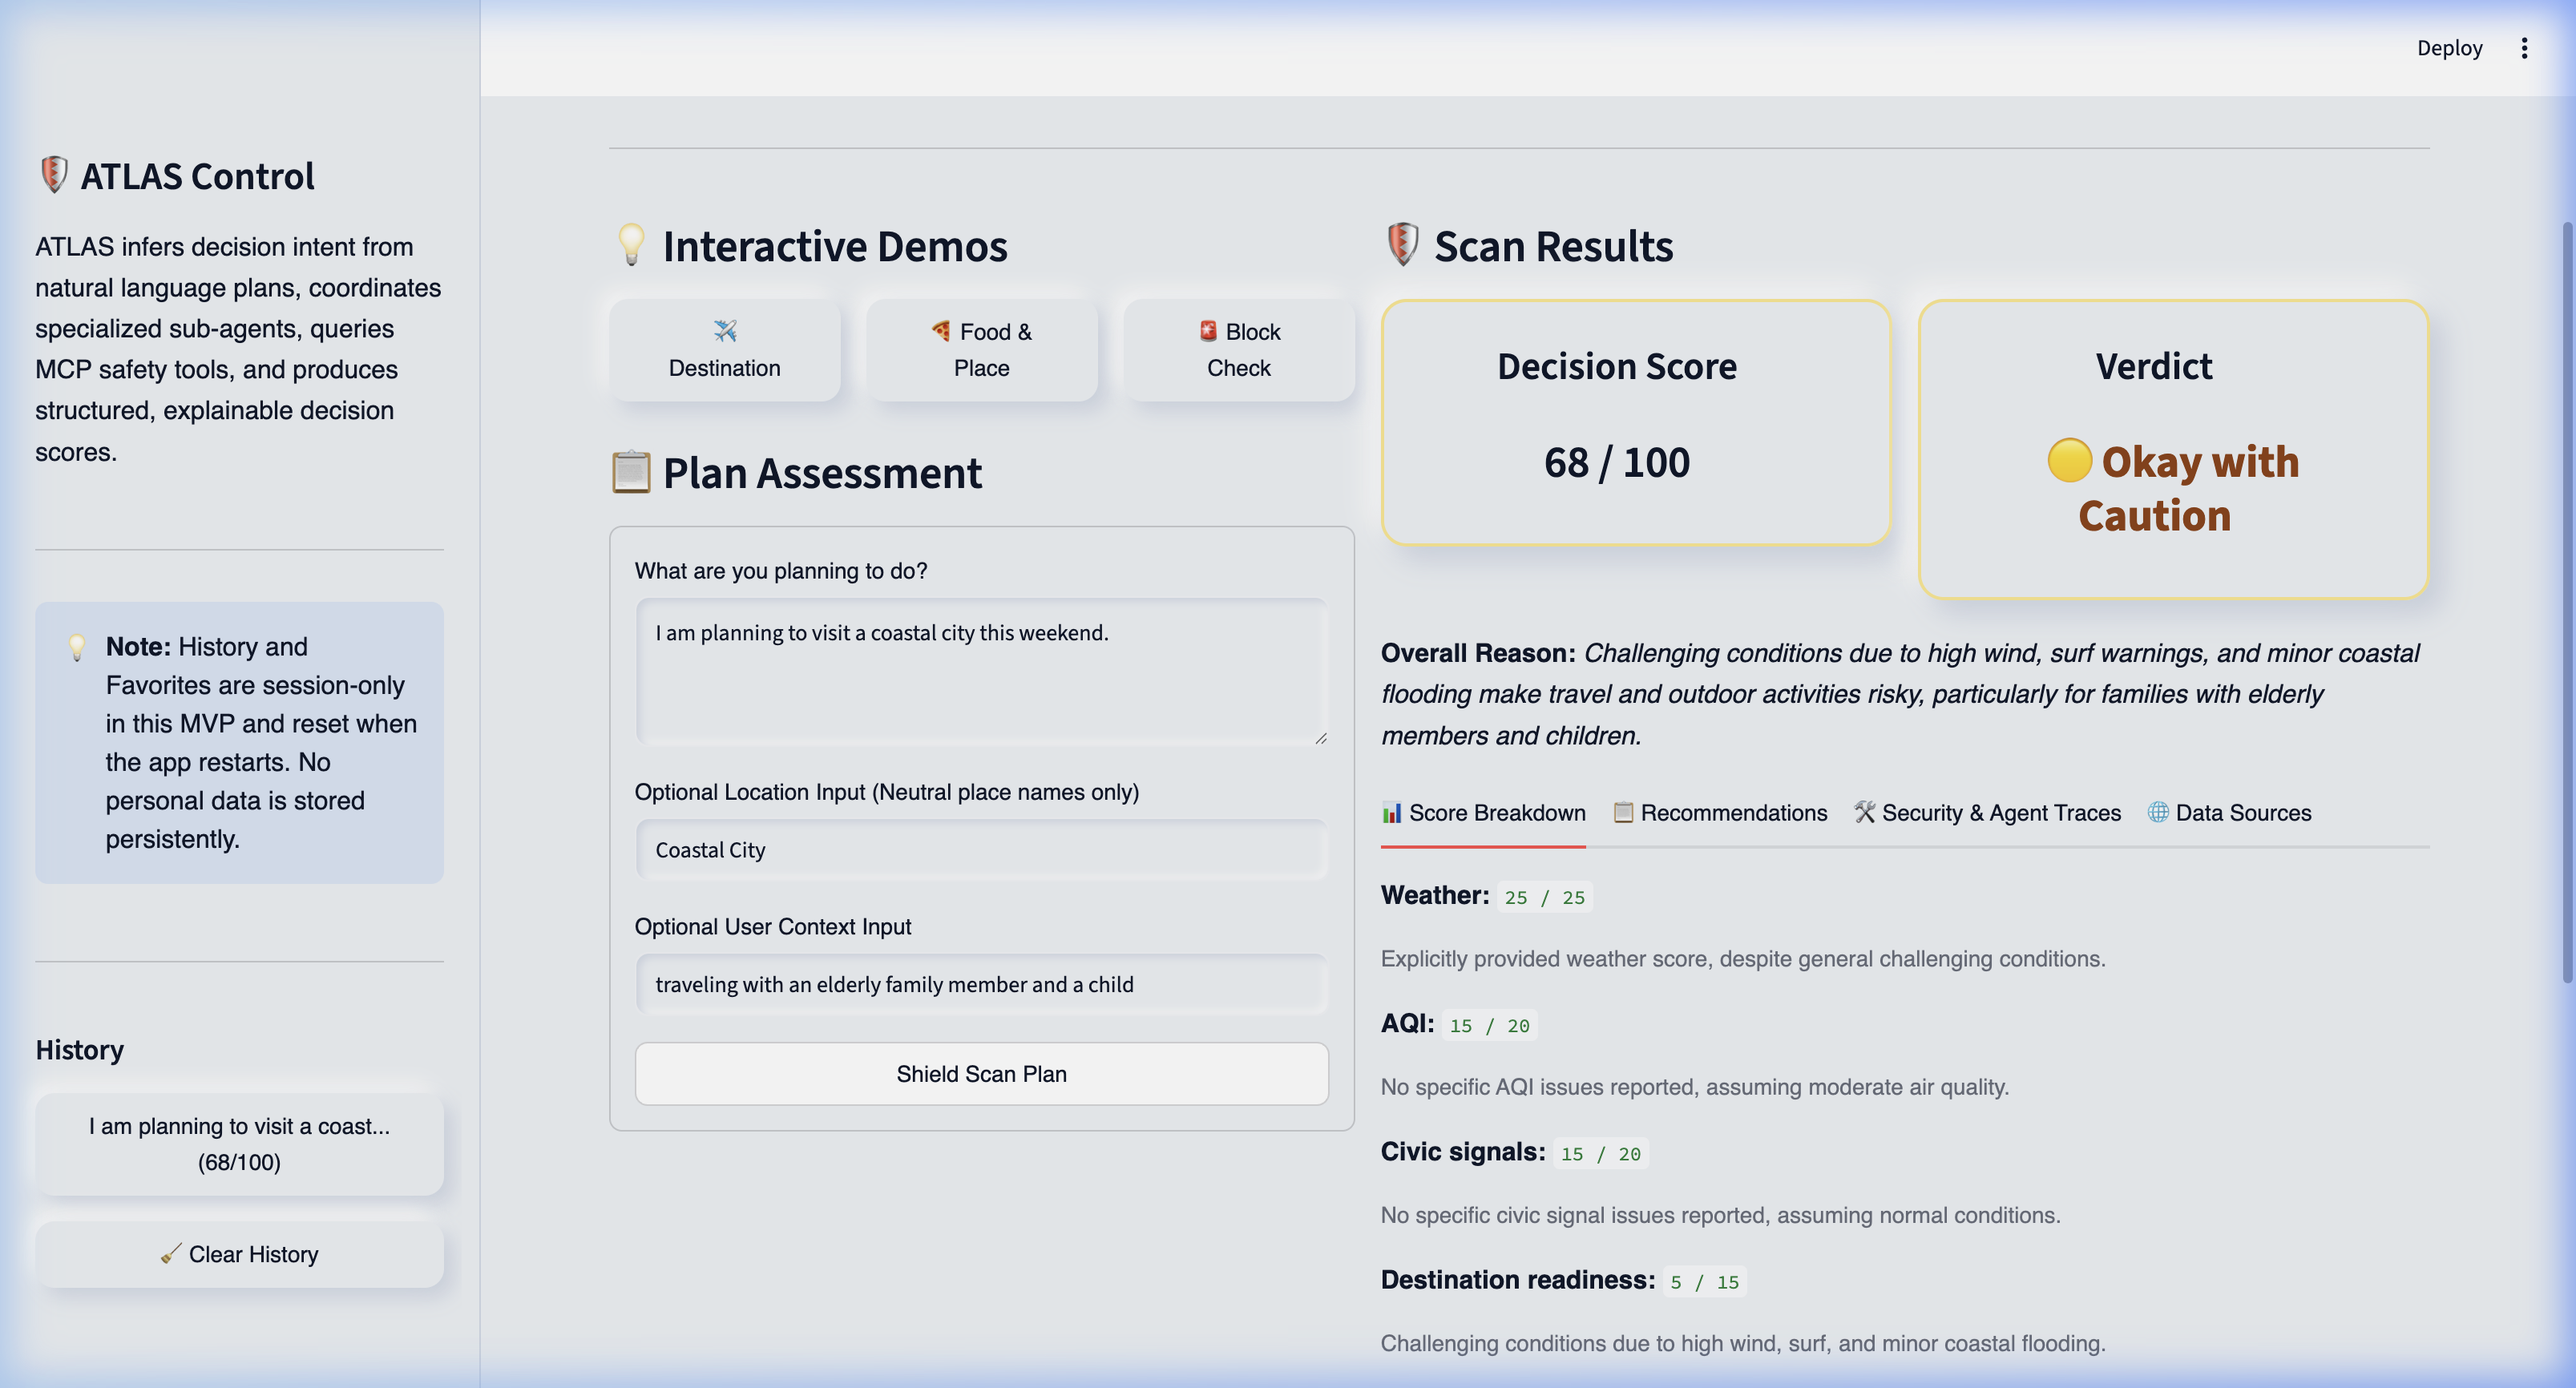Click the AQI '15 / 20' score value

(1489, 1025)
